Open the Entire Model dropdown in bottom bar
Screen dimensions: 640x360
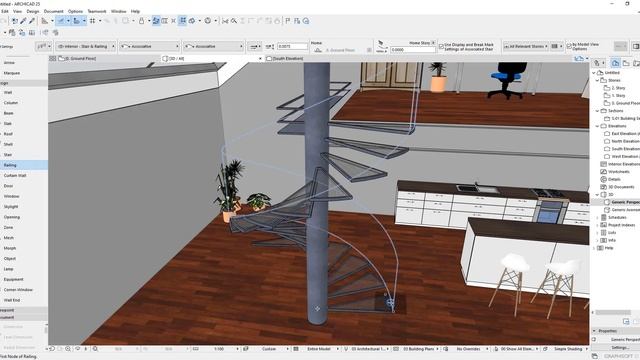pyautogui.click(x=321, y=349)
